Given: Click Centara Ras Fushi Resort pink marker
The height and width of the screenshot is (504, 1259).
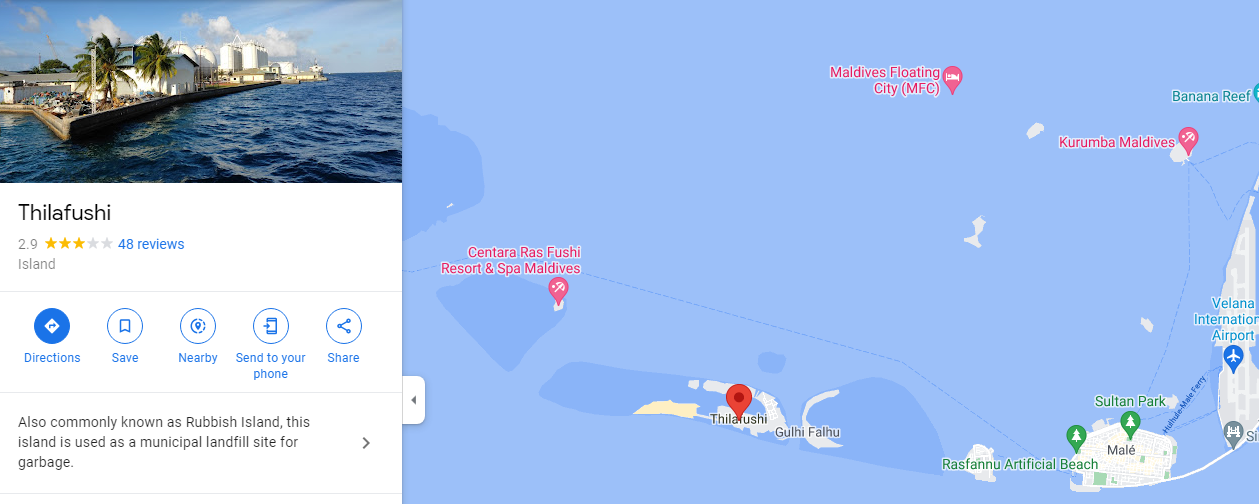Looking at the screenshot, I should click(x=559, y=291).
